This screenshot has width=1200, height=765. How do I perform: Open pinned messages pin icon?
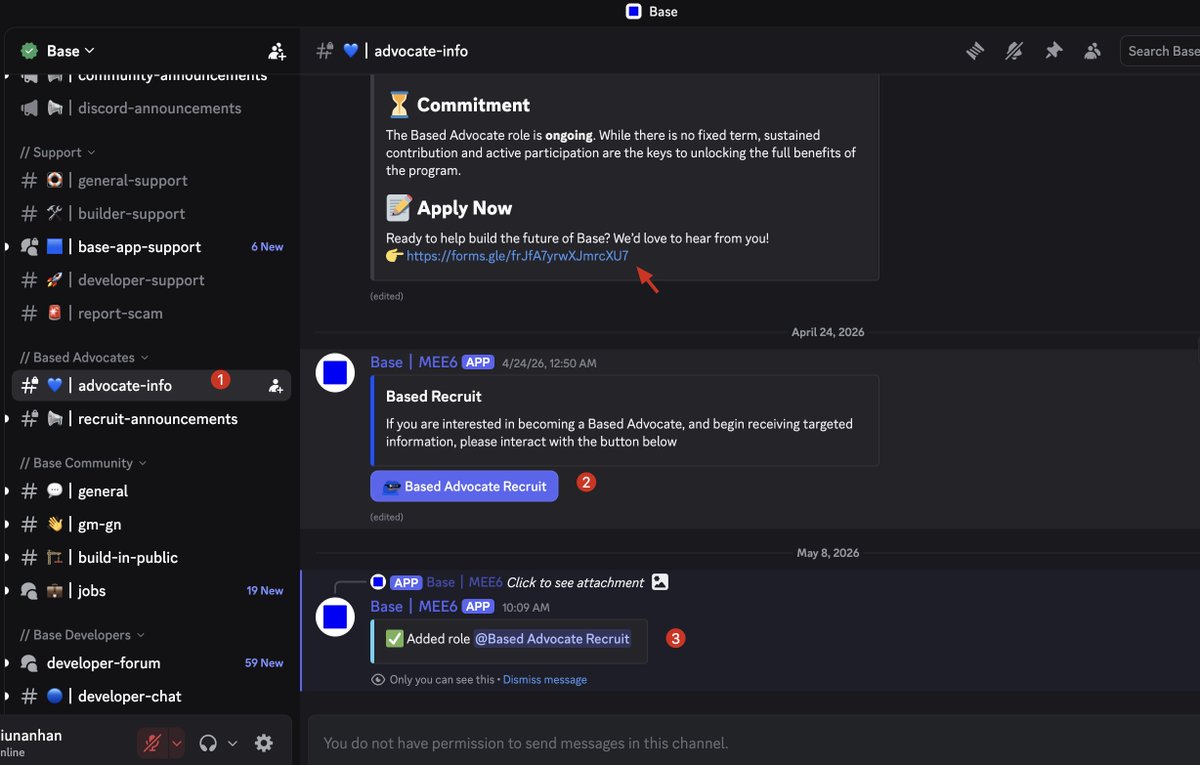tap(1053, 51)
